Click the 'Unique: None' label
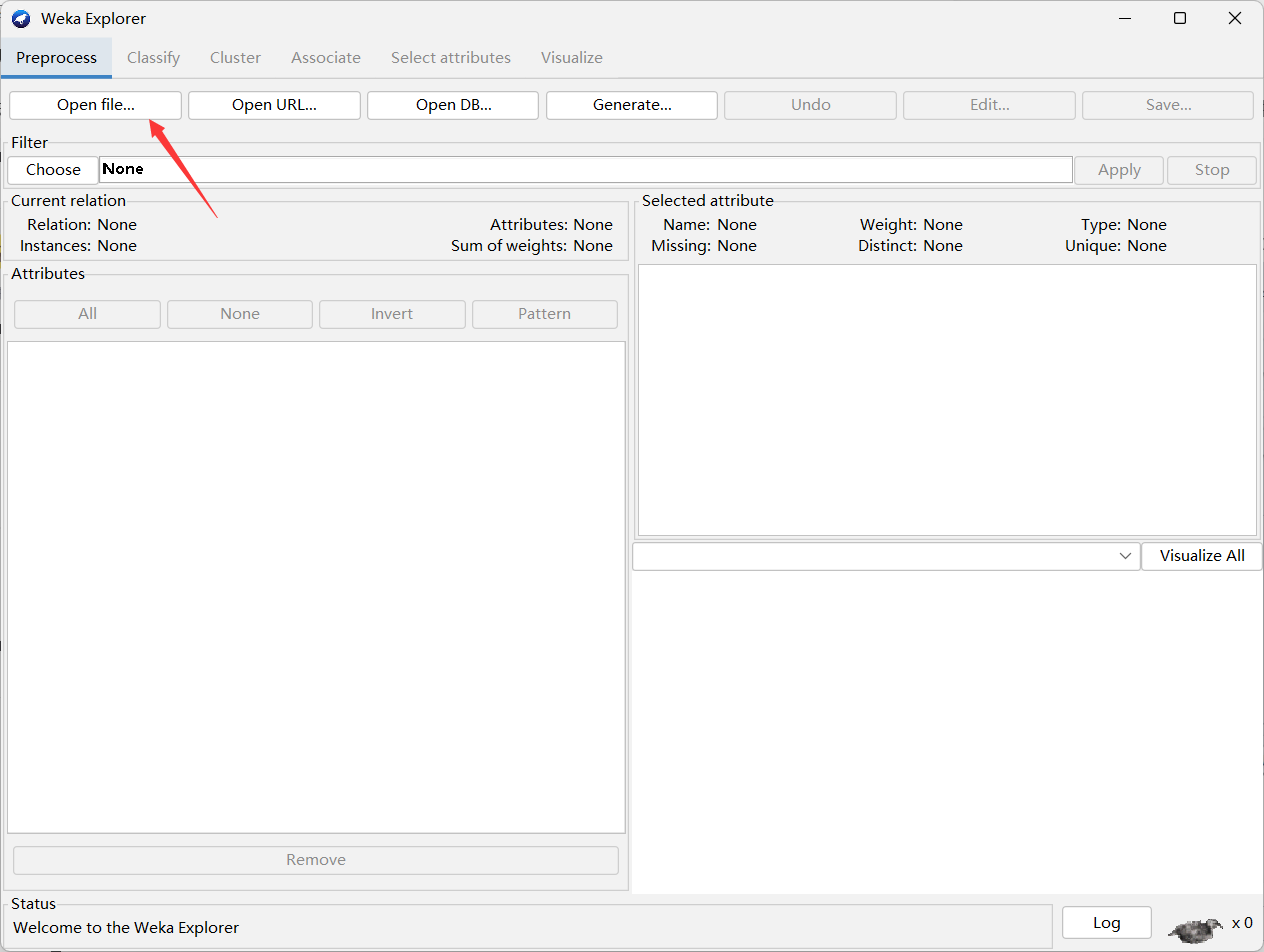 point(1117,246)
